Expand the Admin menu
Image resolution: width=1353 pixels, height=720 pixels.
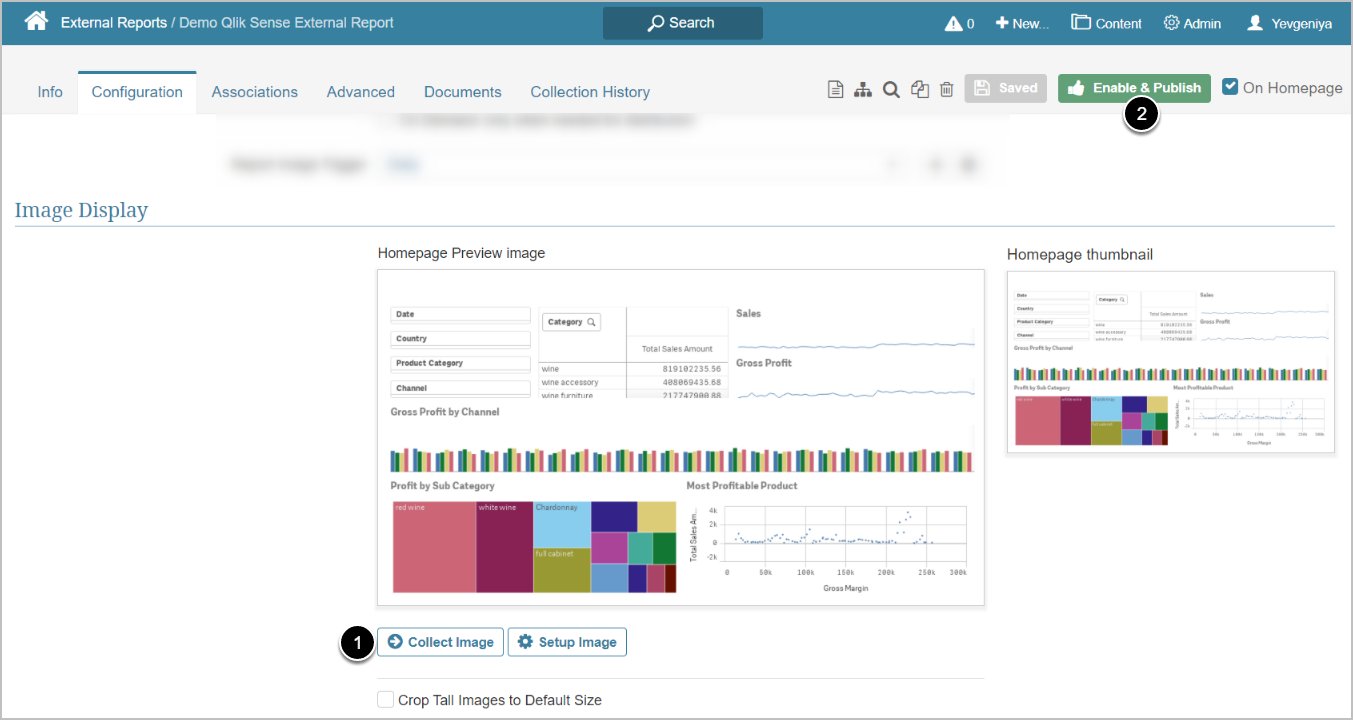[1192, 23]
